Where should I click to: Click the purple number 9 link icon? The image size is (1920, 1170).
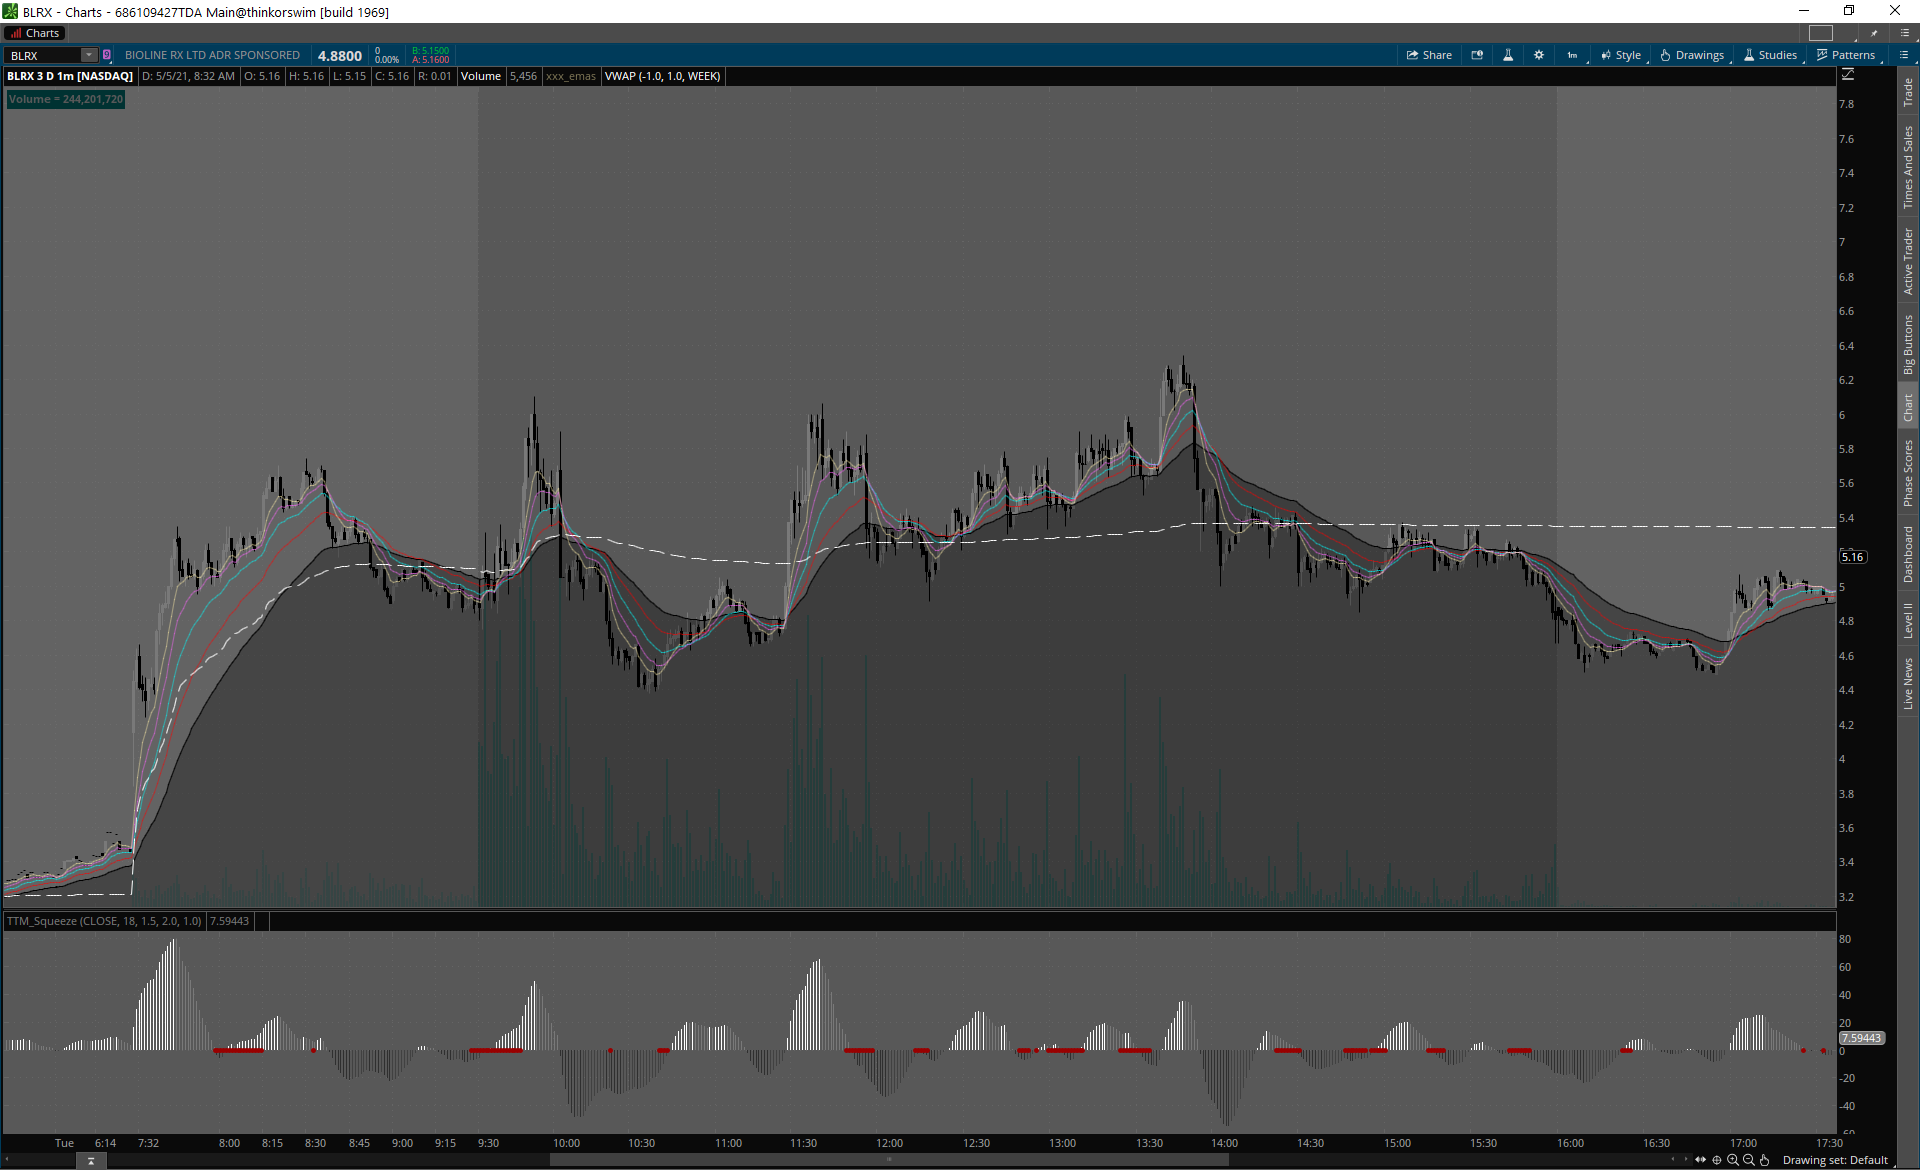(x=107, y=55)
